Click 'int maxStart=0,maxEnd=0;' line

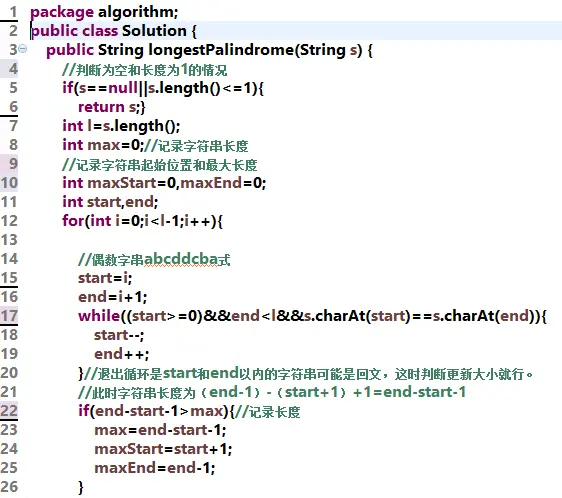click(x=164, y=183)
